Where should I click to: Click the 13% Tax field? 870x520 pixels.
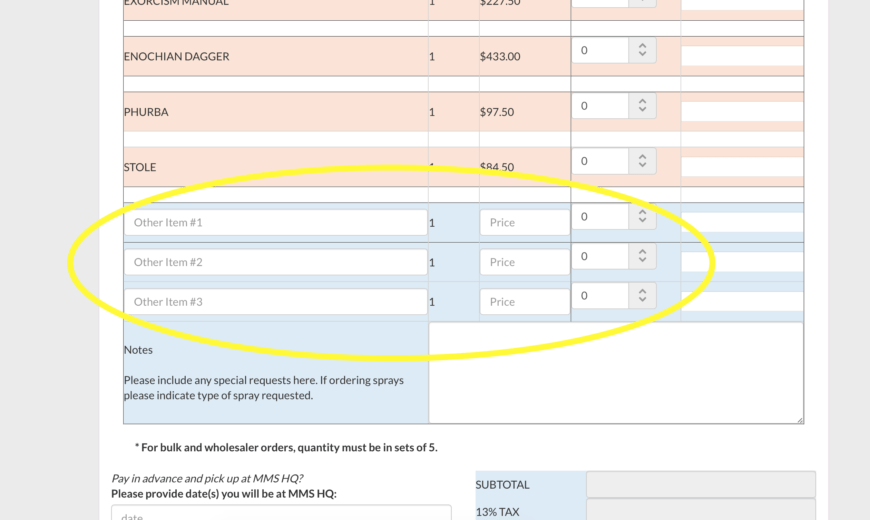point(700,511)
